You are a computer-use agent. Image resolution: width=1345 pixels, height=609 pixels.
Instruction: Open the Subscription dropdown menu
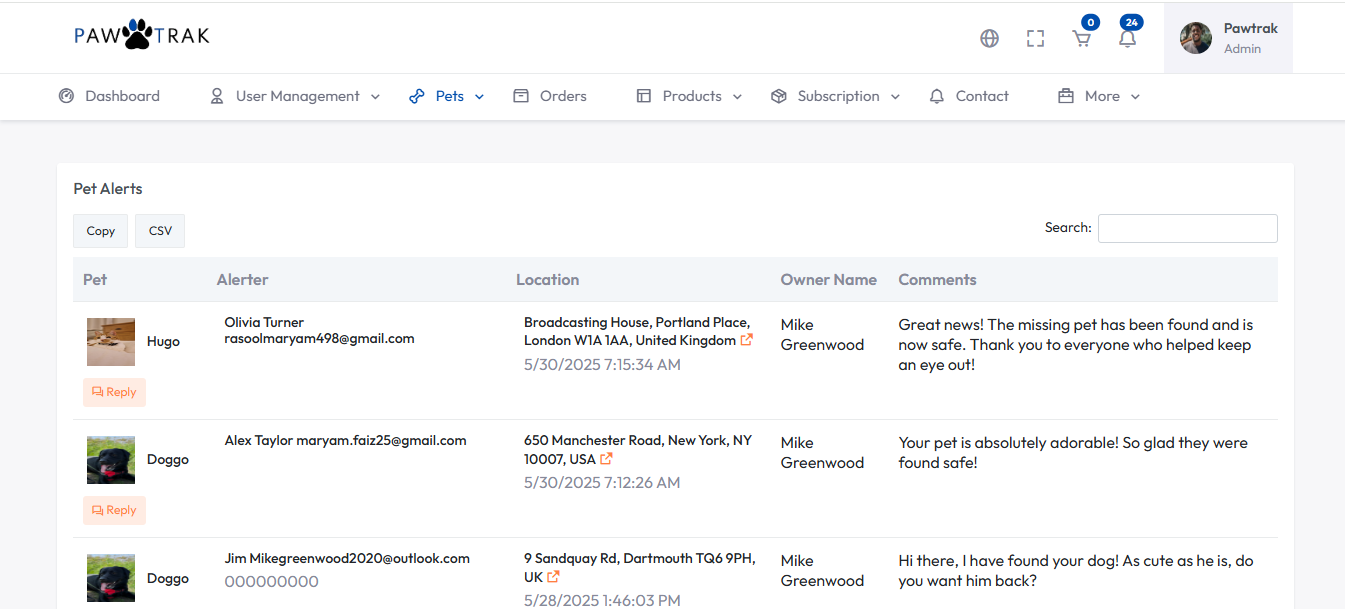coord(835,96)
